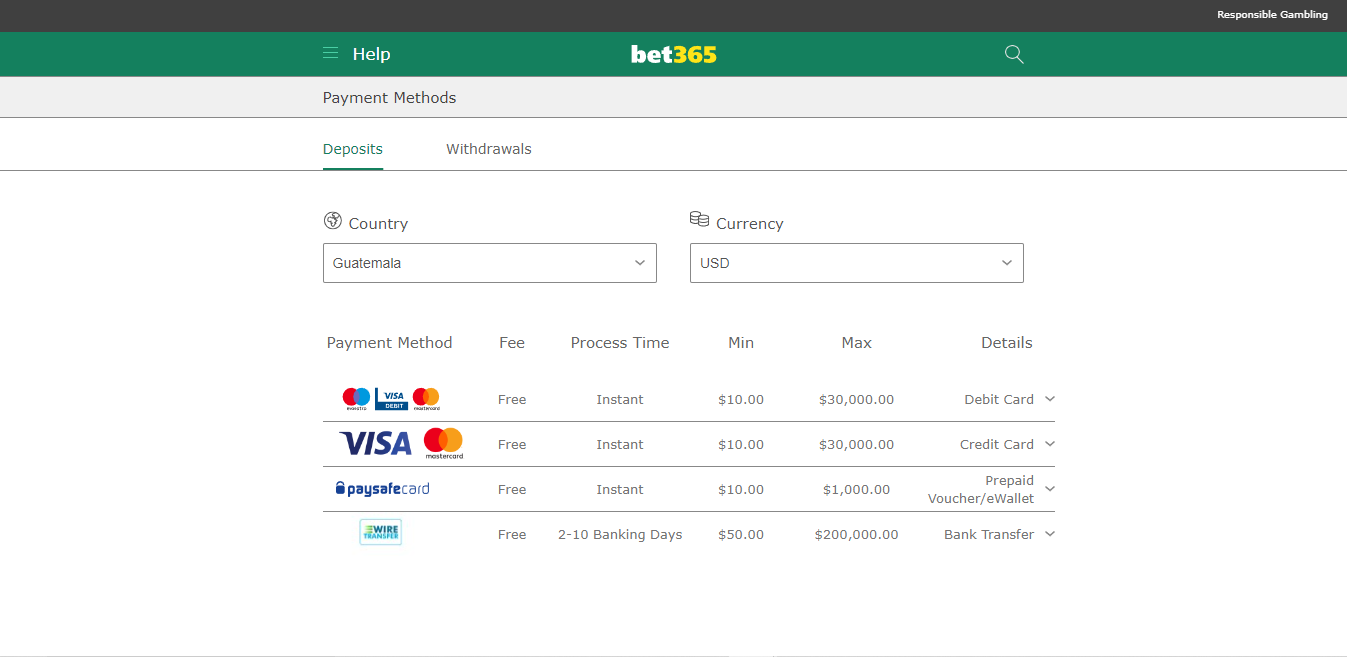Click the Credit Card label
Image resolution: width=1347 pixels, height=657 pixels.
(997, 444)
